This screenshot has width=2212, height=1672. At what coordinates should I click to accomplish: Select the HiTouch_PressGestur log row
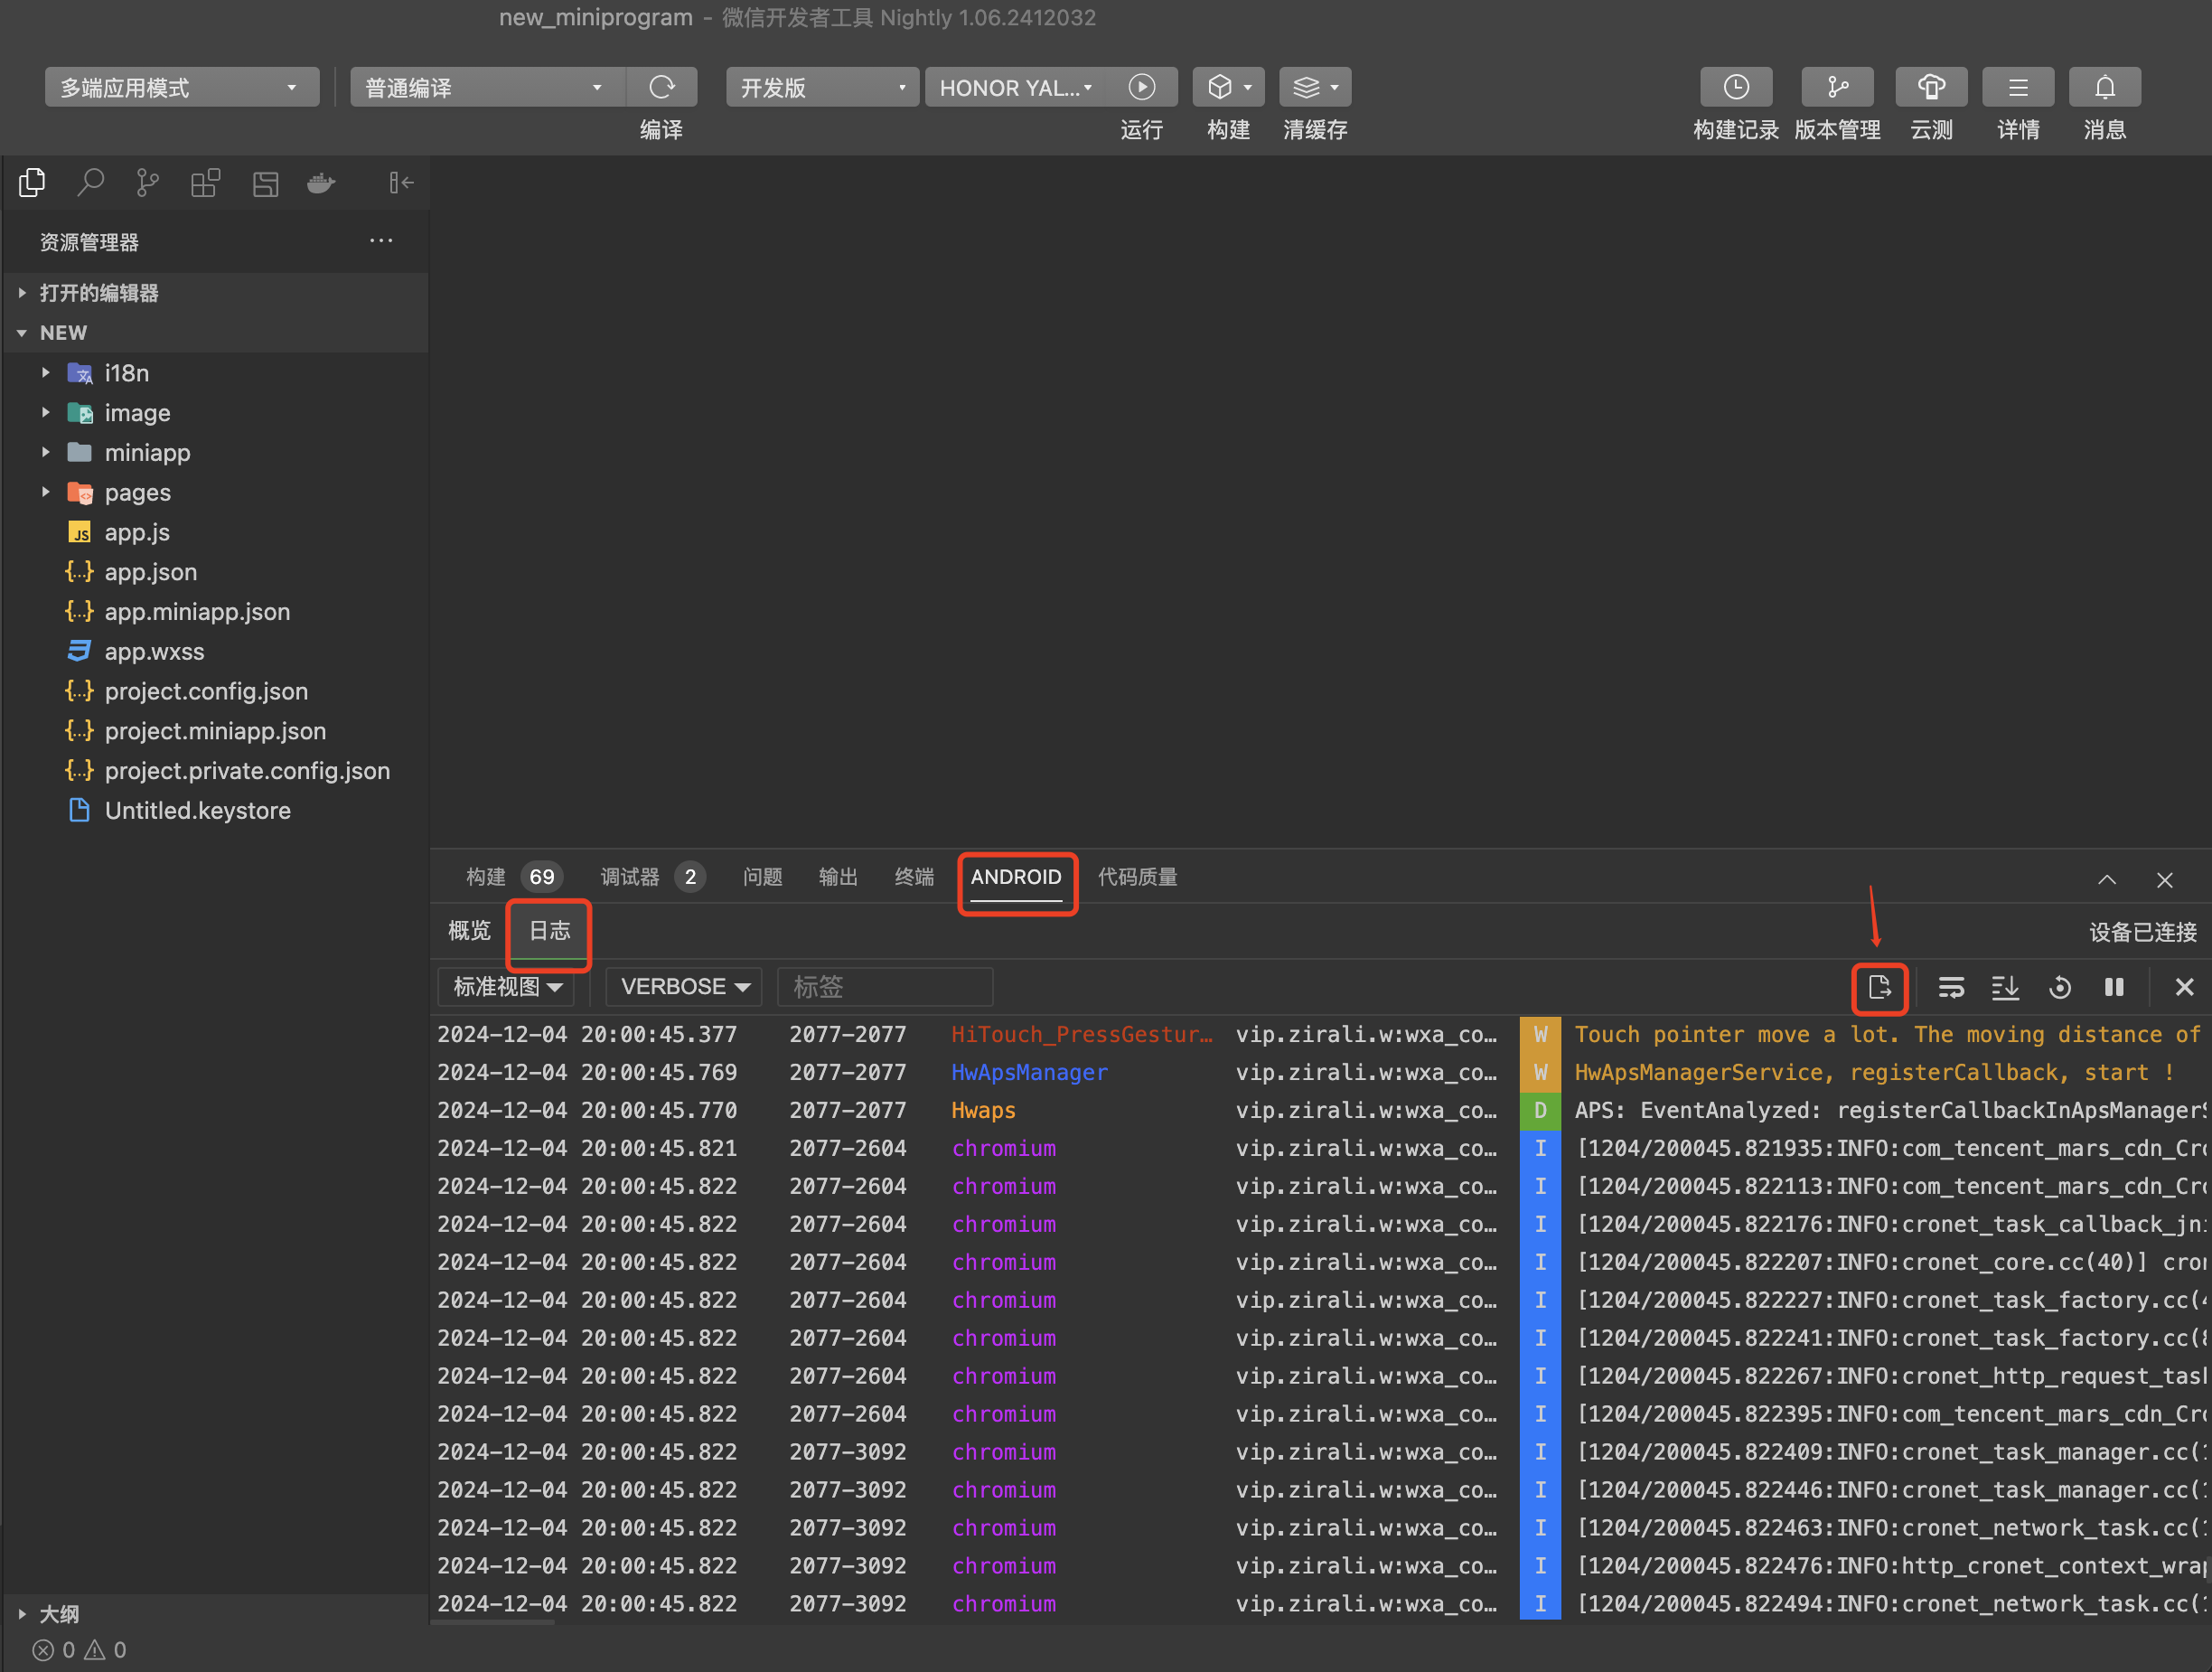click(x=1320, y=1035)
